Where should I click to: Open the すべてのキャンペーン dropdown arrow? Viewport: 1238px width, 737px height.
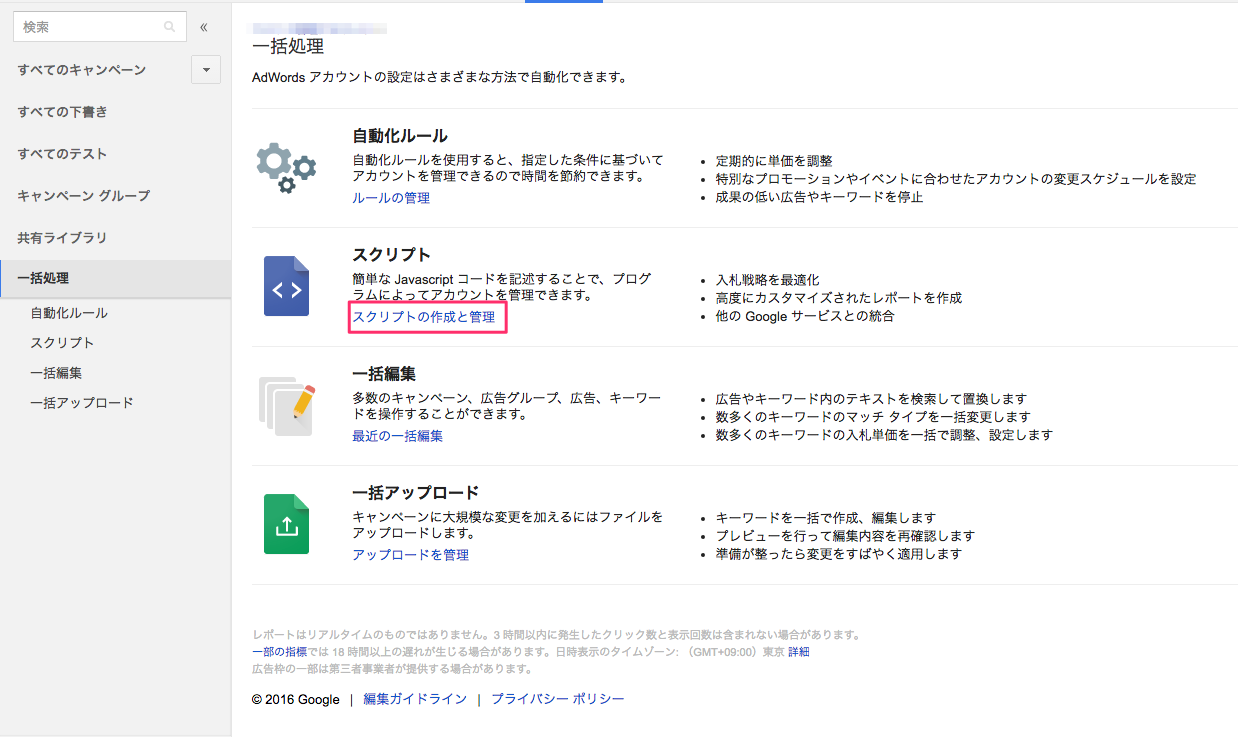coord(205,70)
